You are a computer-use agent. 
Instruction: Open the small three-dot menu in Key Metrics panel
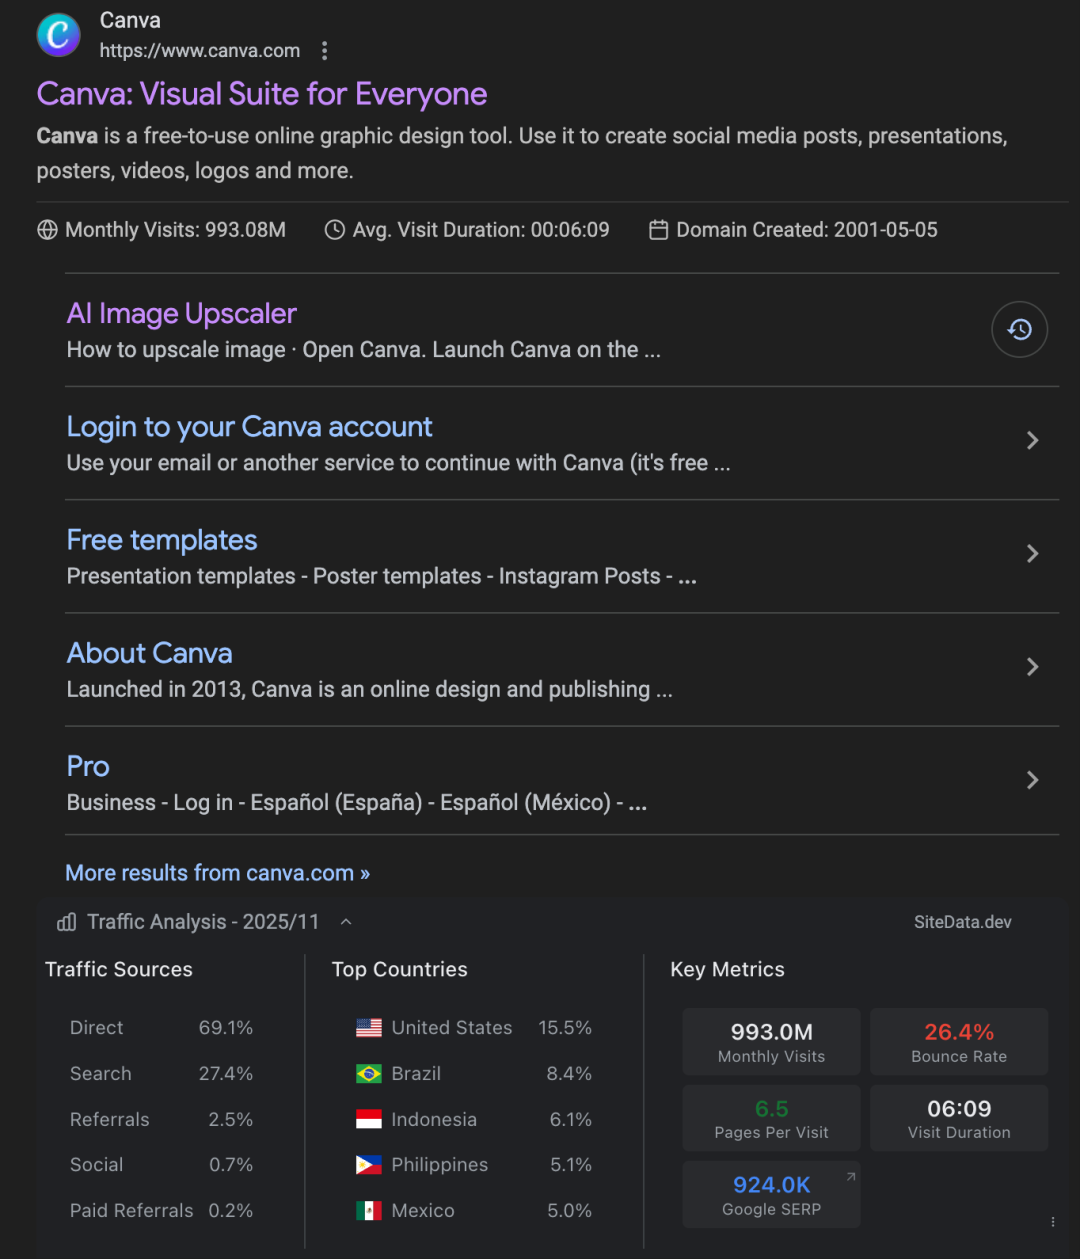[x=1052, y=1222]
